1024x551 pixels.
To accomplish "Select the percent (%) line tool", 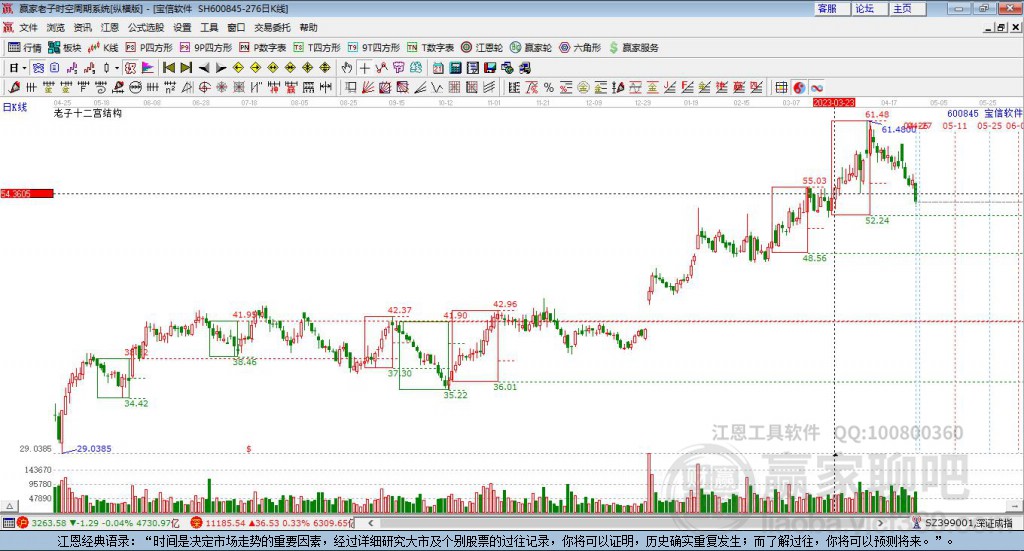I will point(549,87).
